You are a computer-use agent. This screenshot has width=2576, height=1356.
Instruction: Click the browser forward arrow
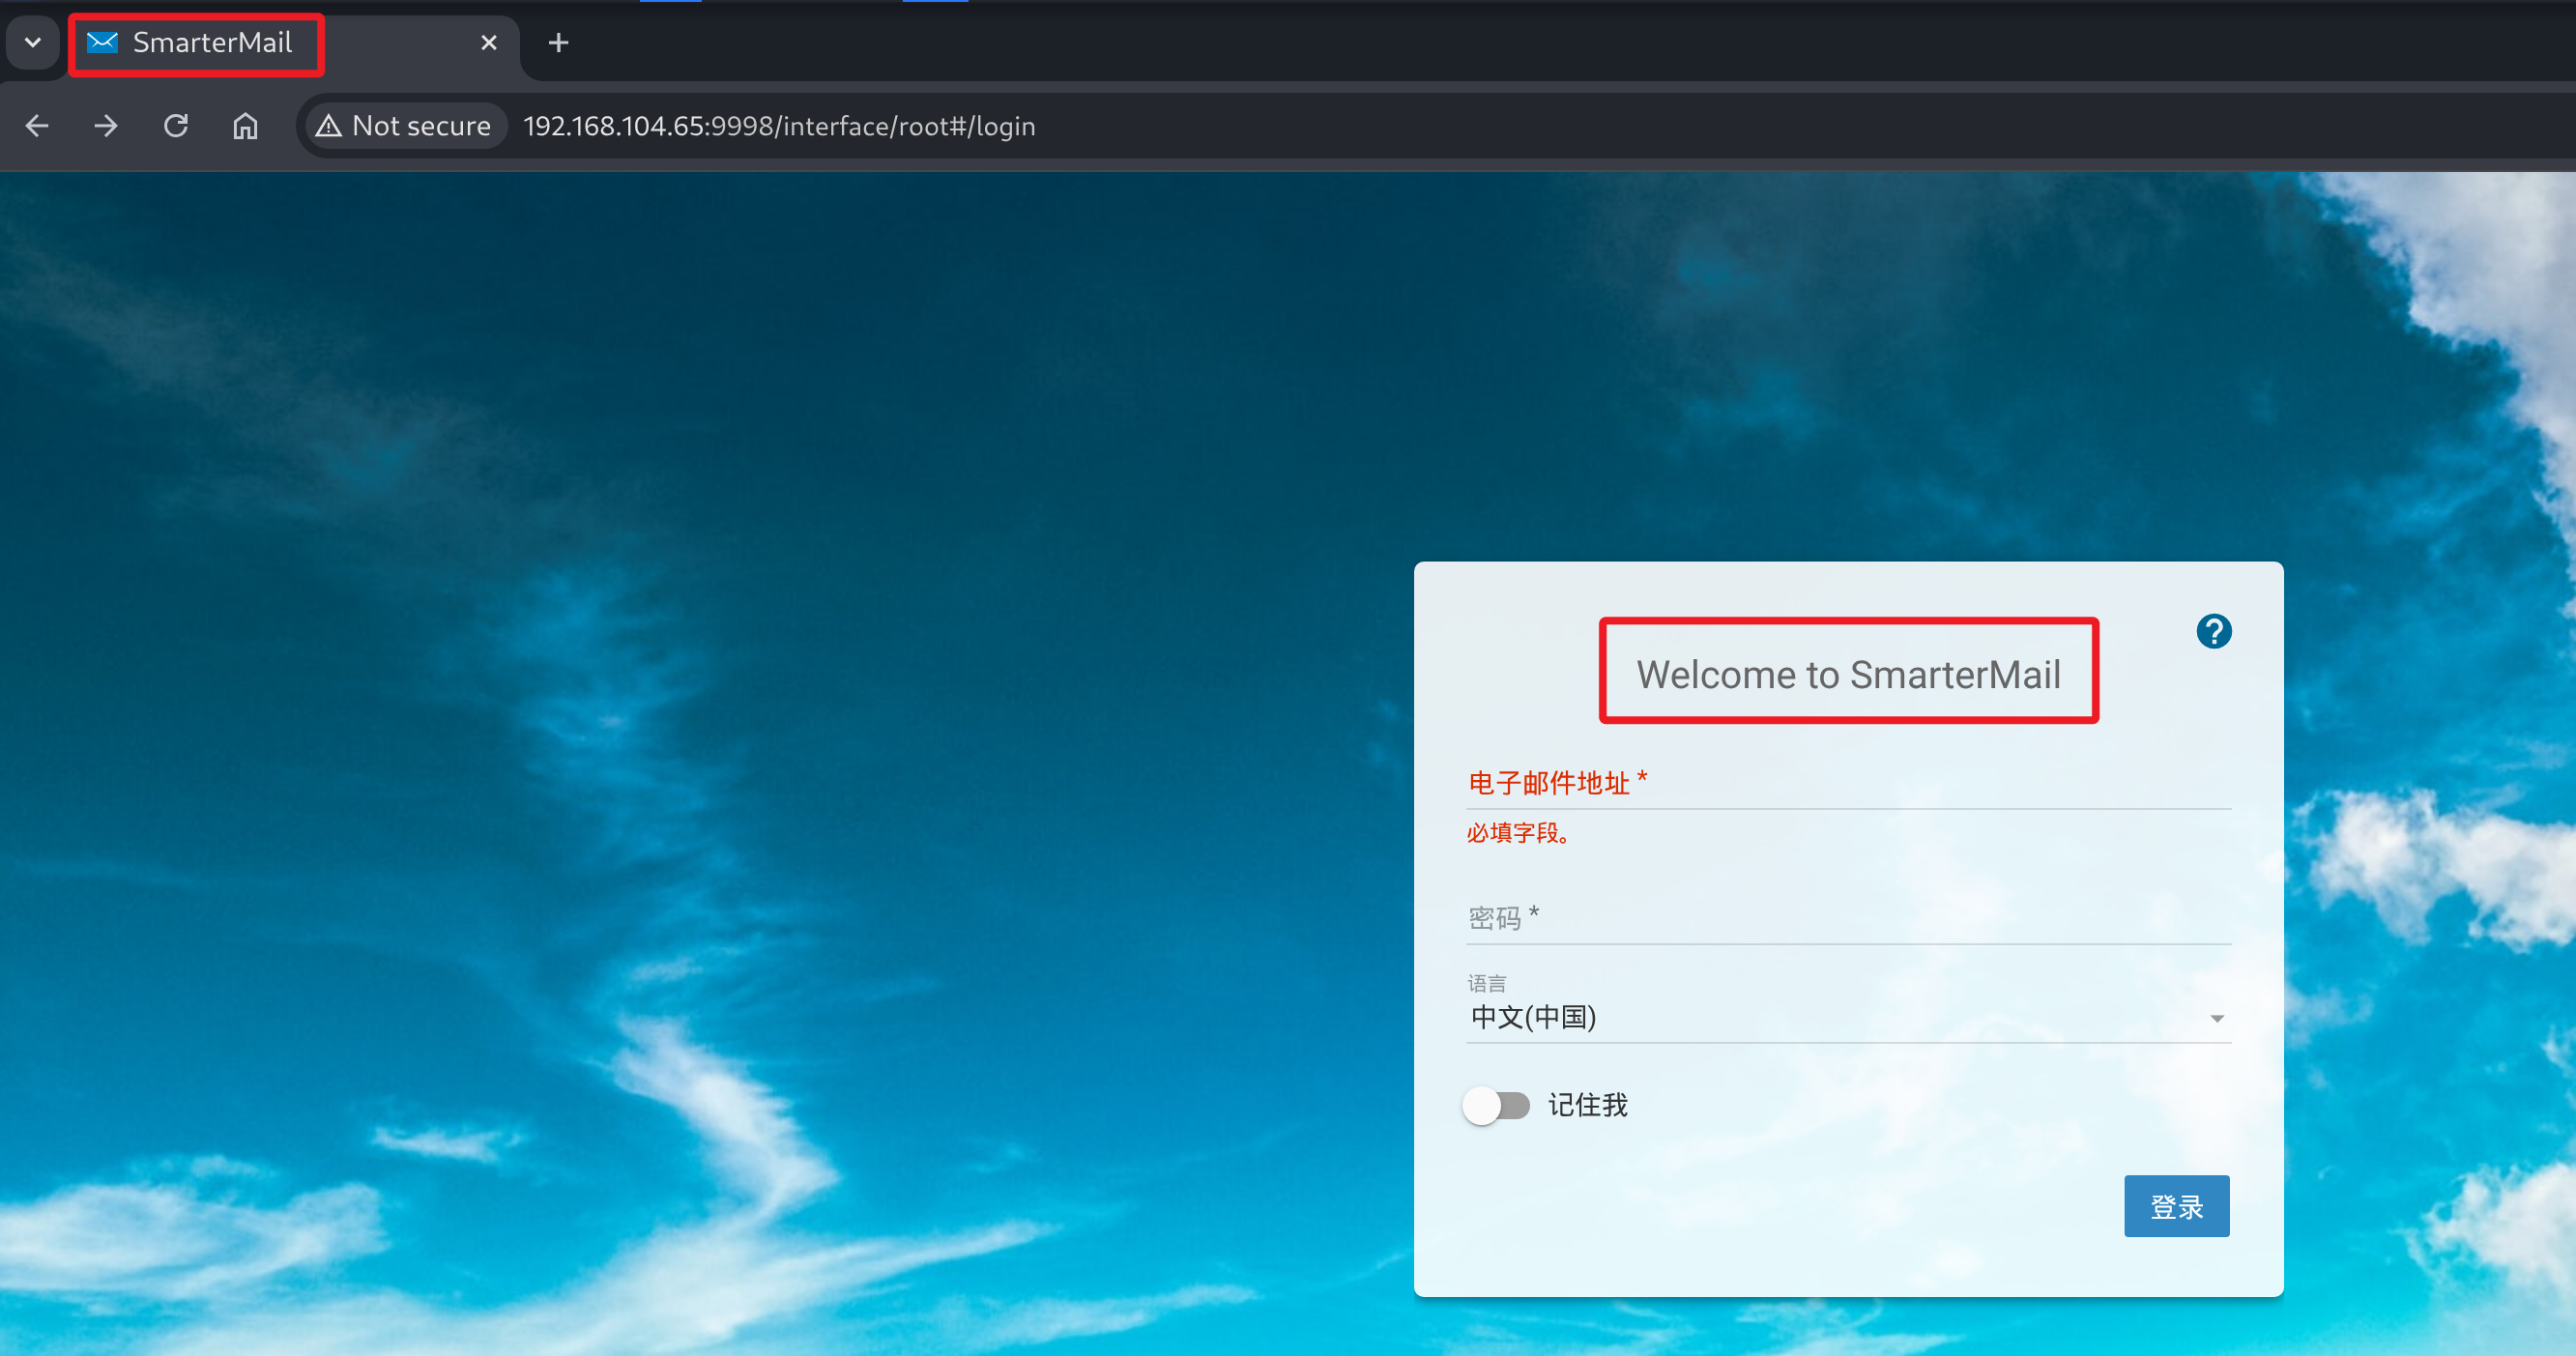coord(106,126)
